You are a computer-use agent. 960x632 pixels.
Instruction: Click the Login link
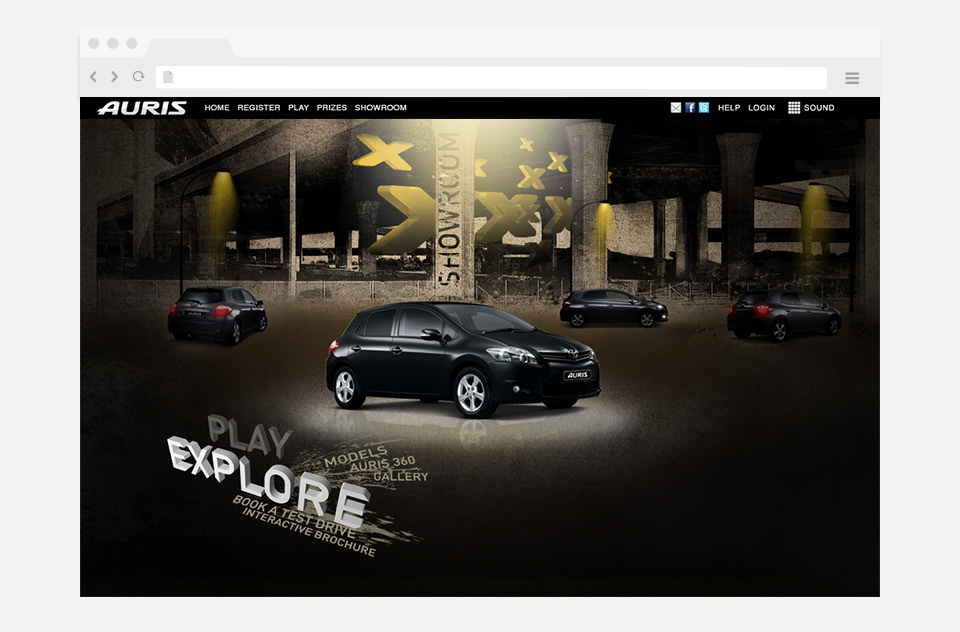(762, 108)
